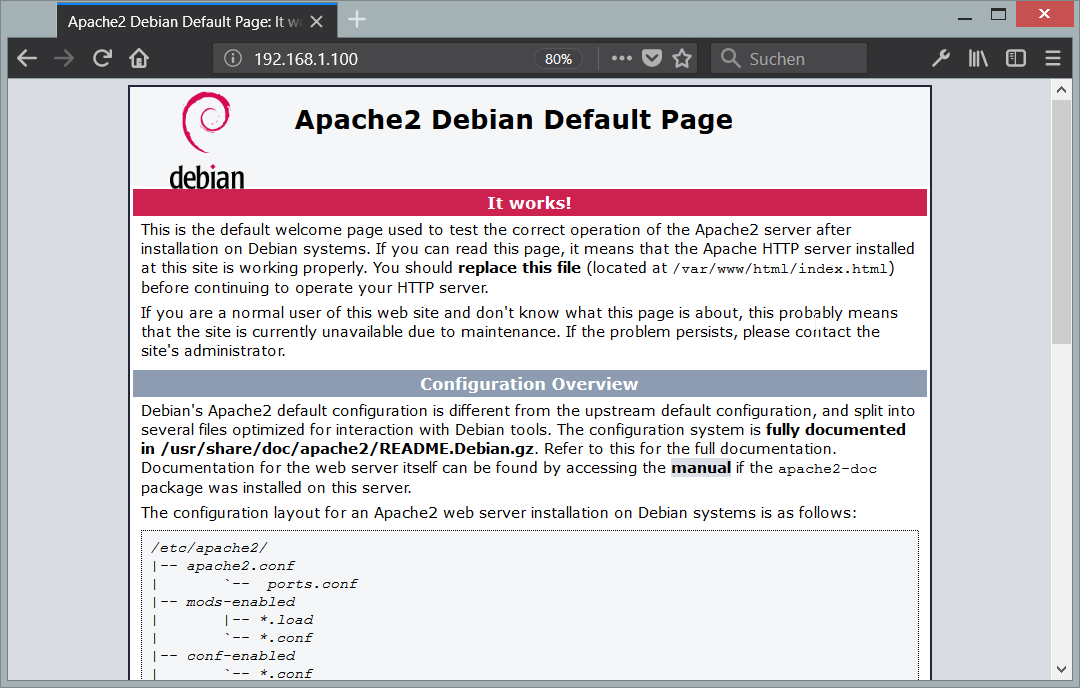This screenshot has height=688, width=1080.
Task: Save page to Pocket
Action: (x=652, y=59)
